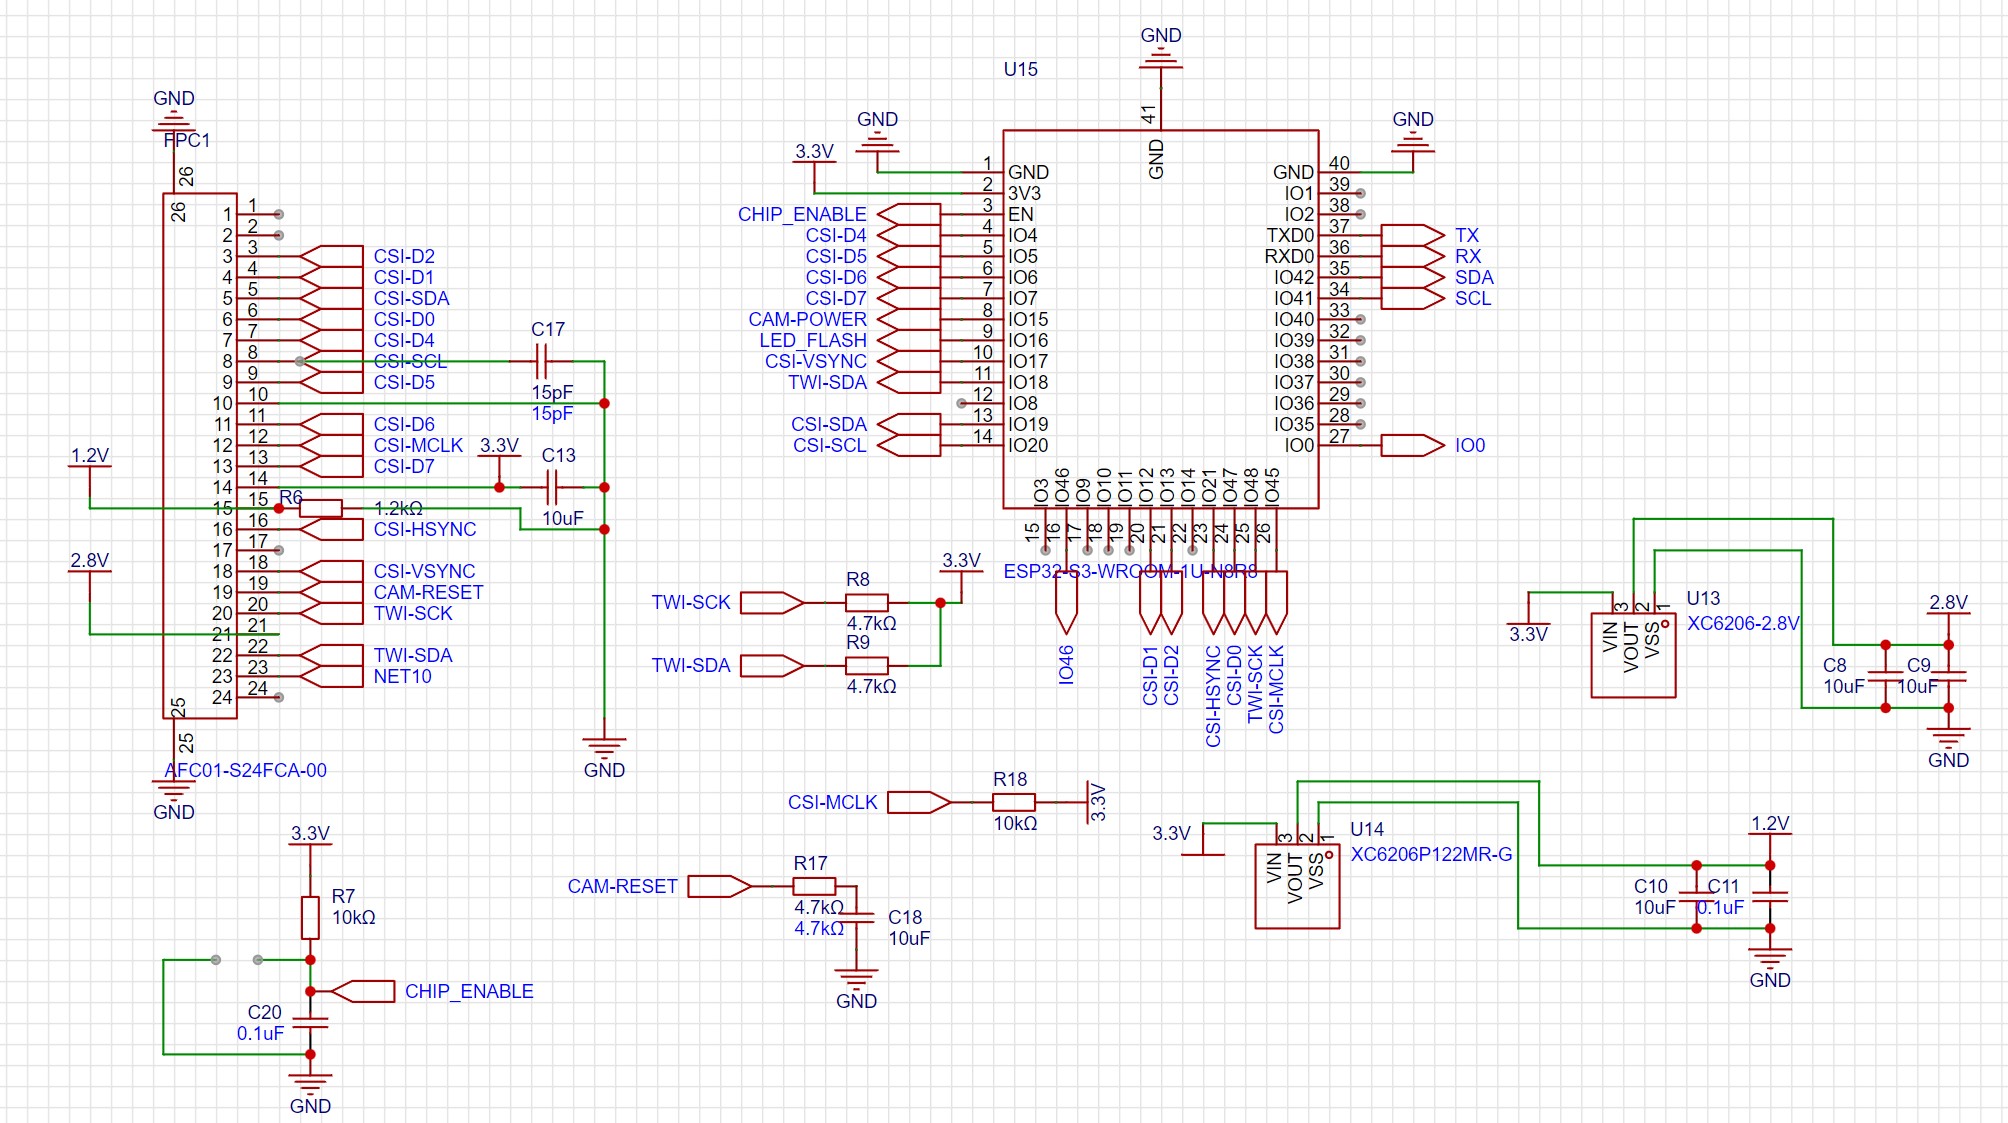Select the C20 capacitor symbol

[310, 1022]
